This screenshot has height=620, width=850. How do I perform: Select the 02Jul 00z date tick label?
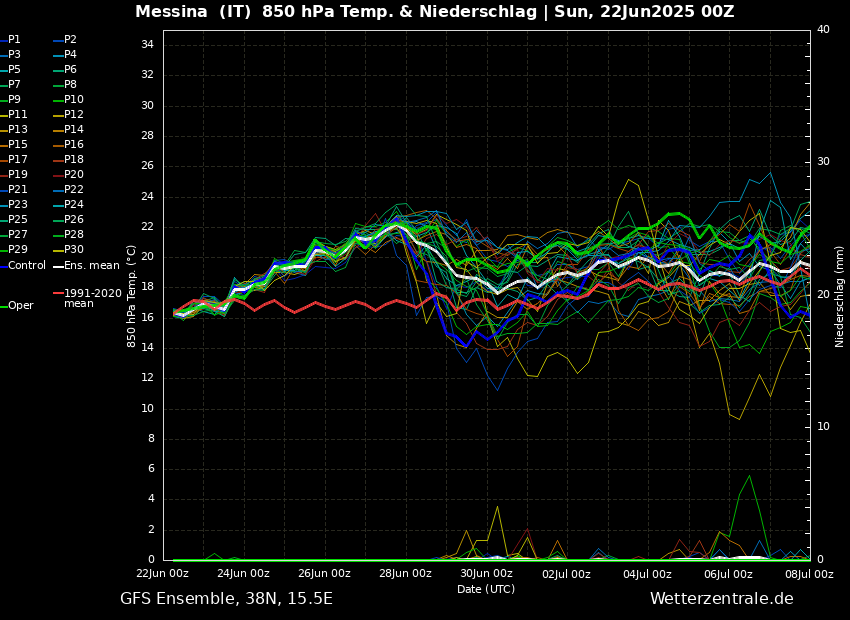pos(567,574)
